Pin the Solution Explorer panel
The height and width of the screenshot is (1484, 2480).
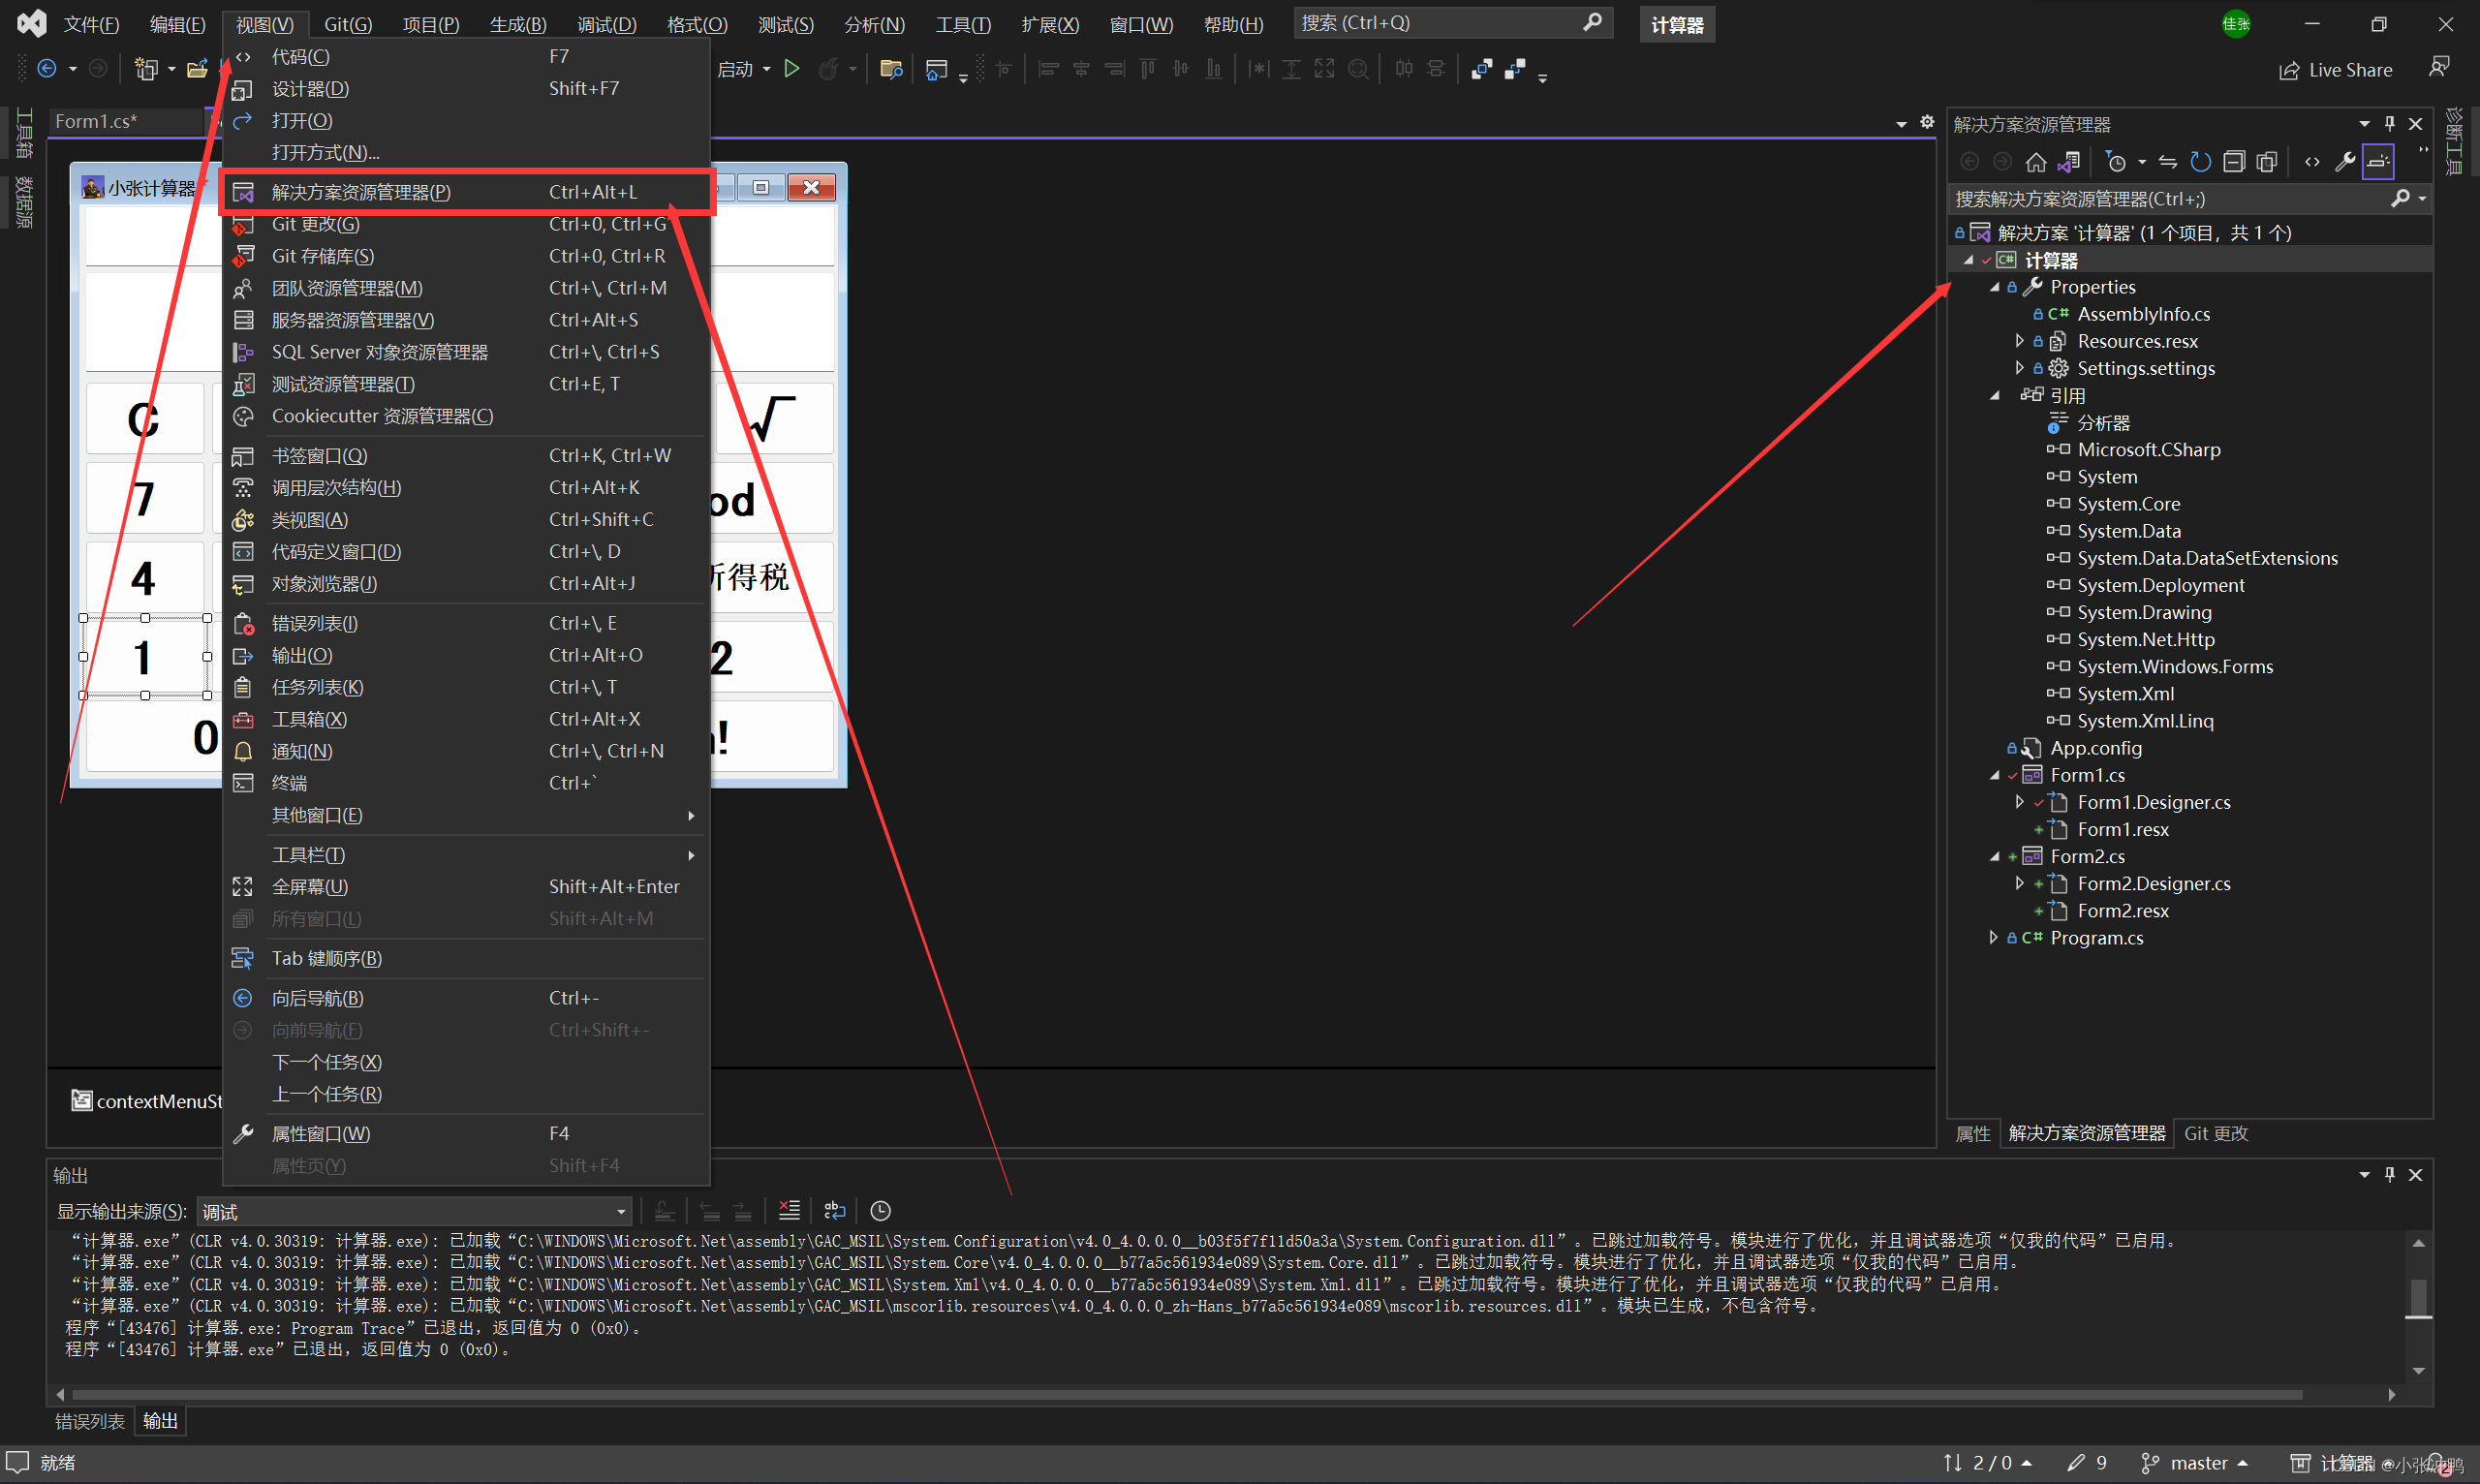2390,124
